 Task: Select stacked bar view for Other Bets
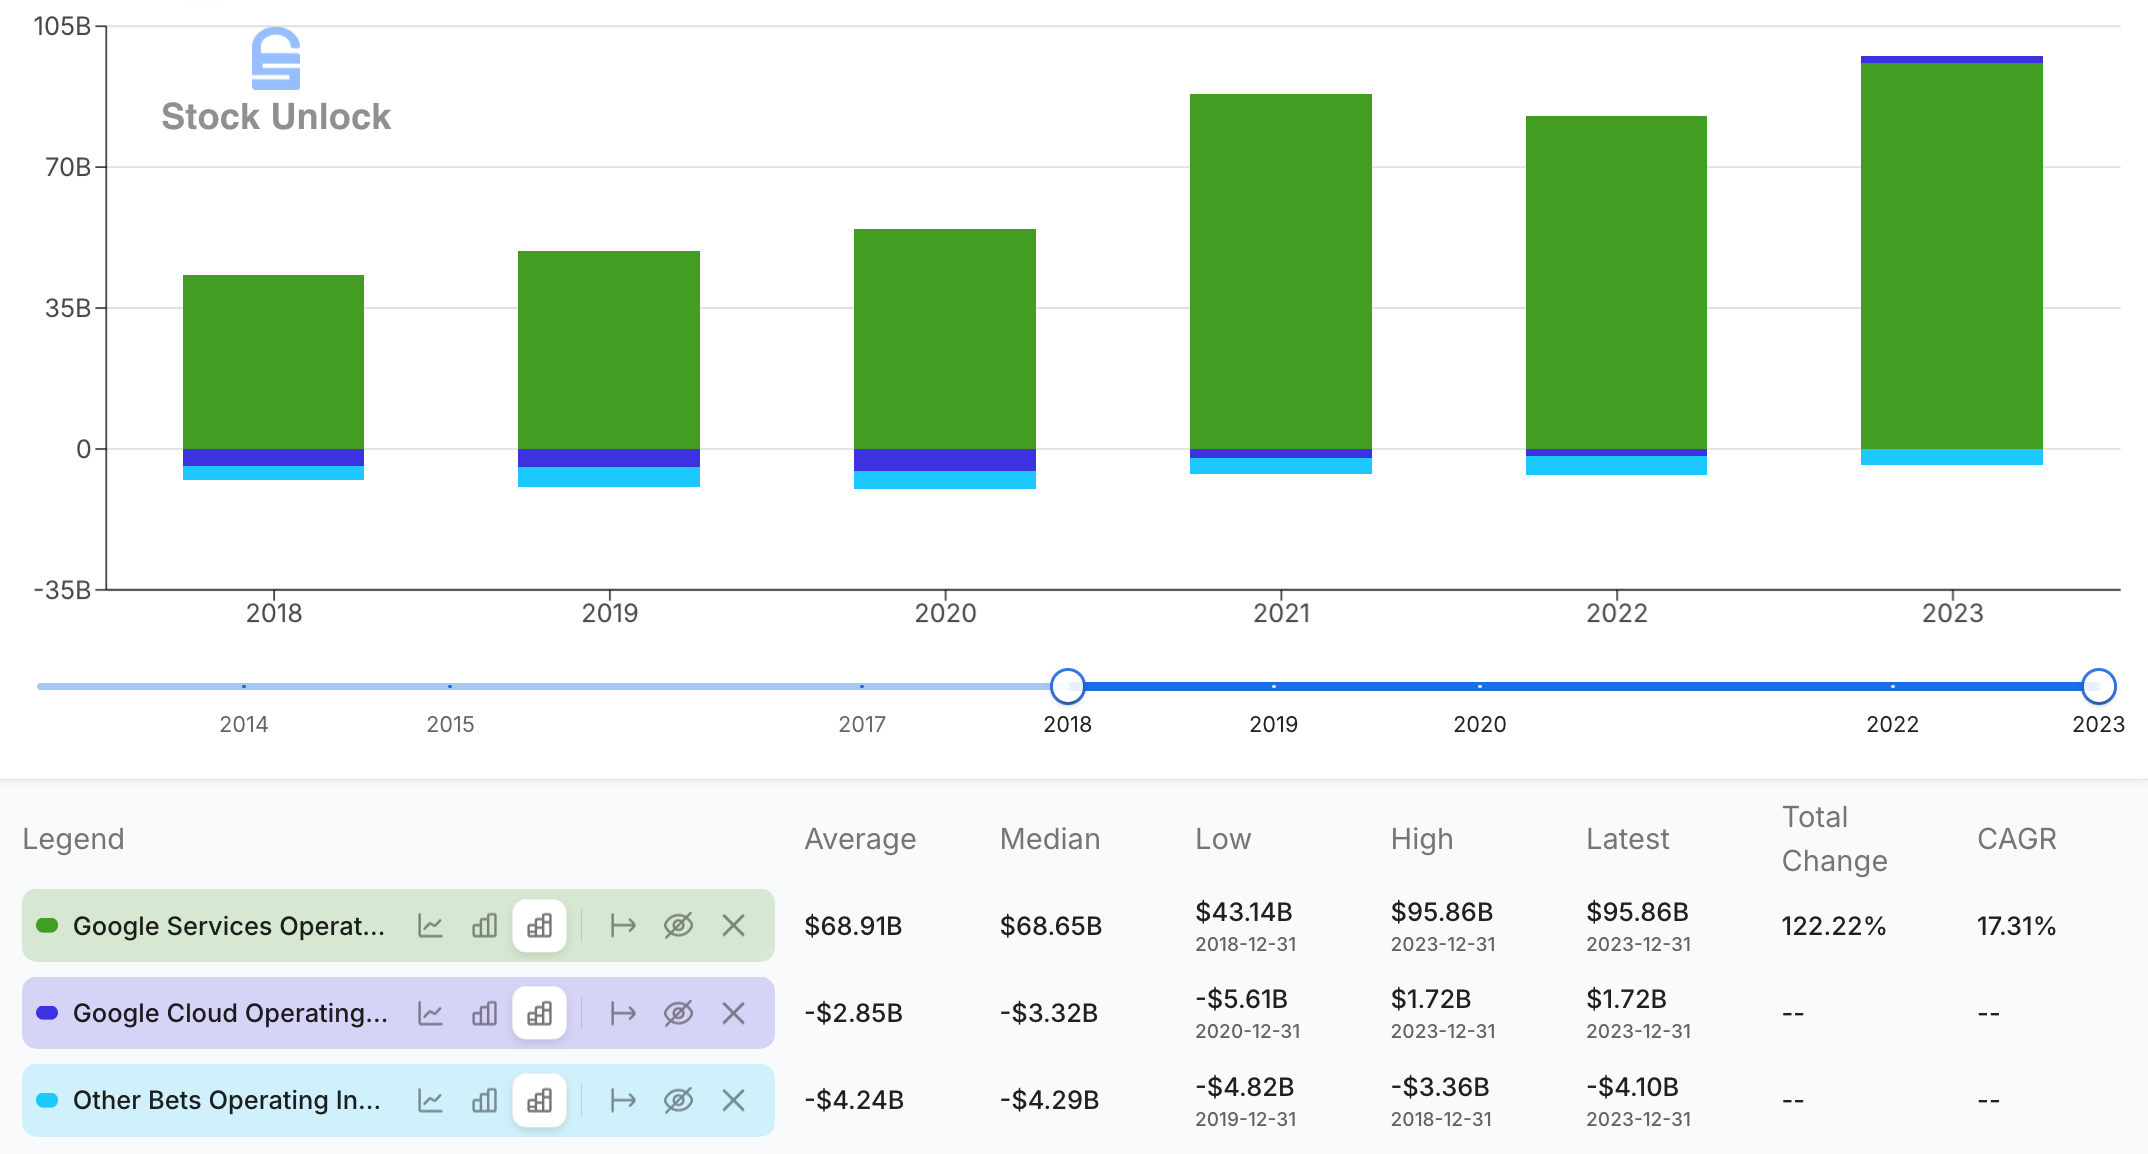[539, 1100]
